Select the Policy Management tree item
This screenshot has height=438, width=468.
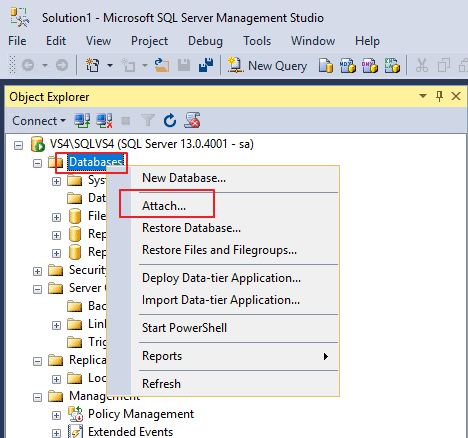click(x=141, y=414)
